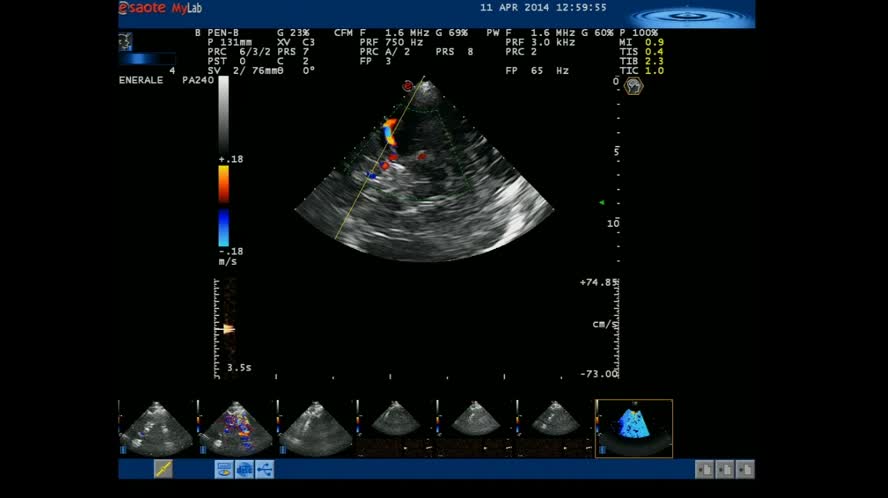Click the middle gray page icon at bottom right
The width and height of the screenshot is (888, 498).
click(725, 468)
